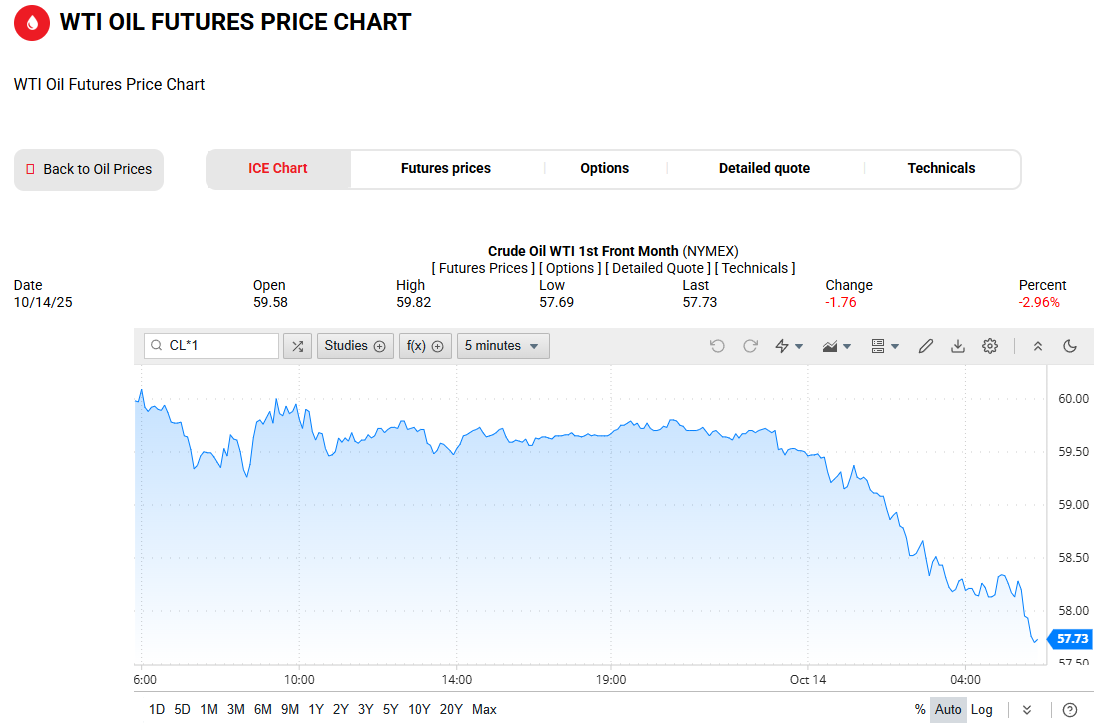Open chart settings gear icon
Image resolution: width=1109 pixels, height=728 pixels.
click(990, 346)
